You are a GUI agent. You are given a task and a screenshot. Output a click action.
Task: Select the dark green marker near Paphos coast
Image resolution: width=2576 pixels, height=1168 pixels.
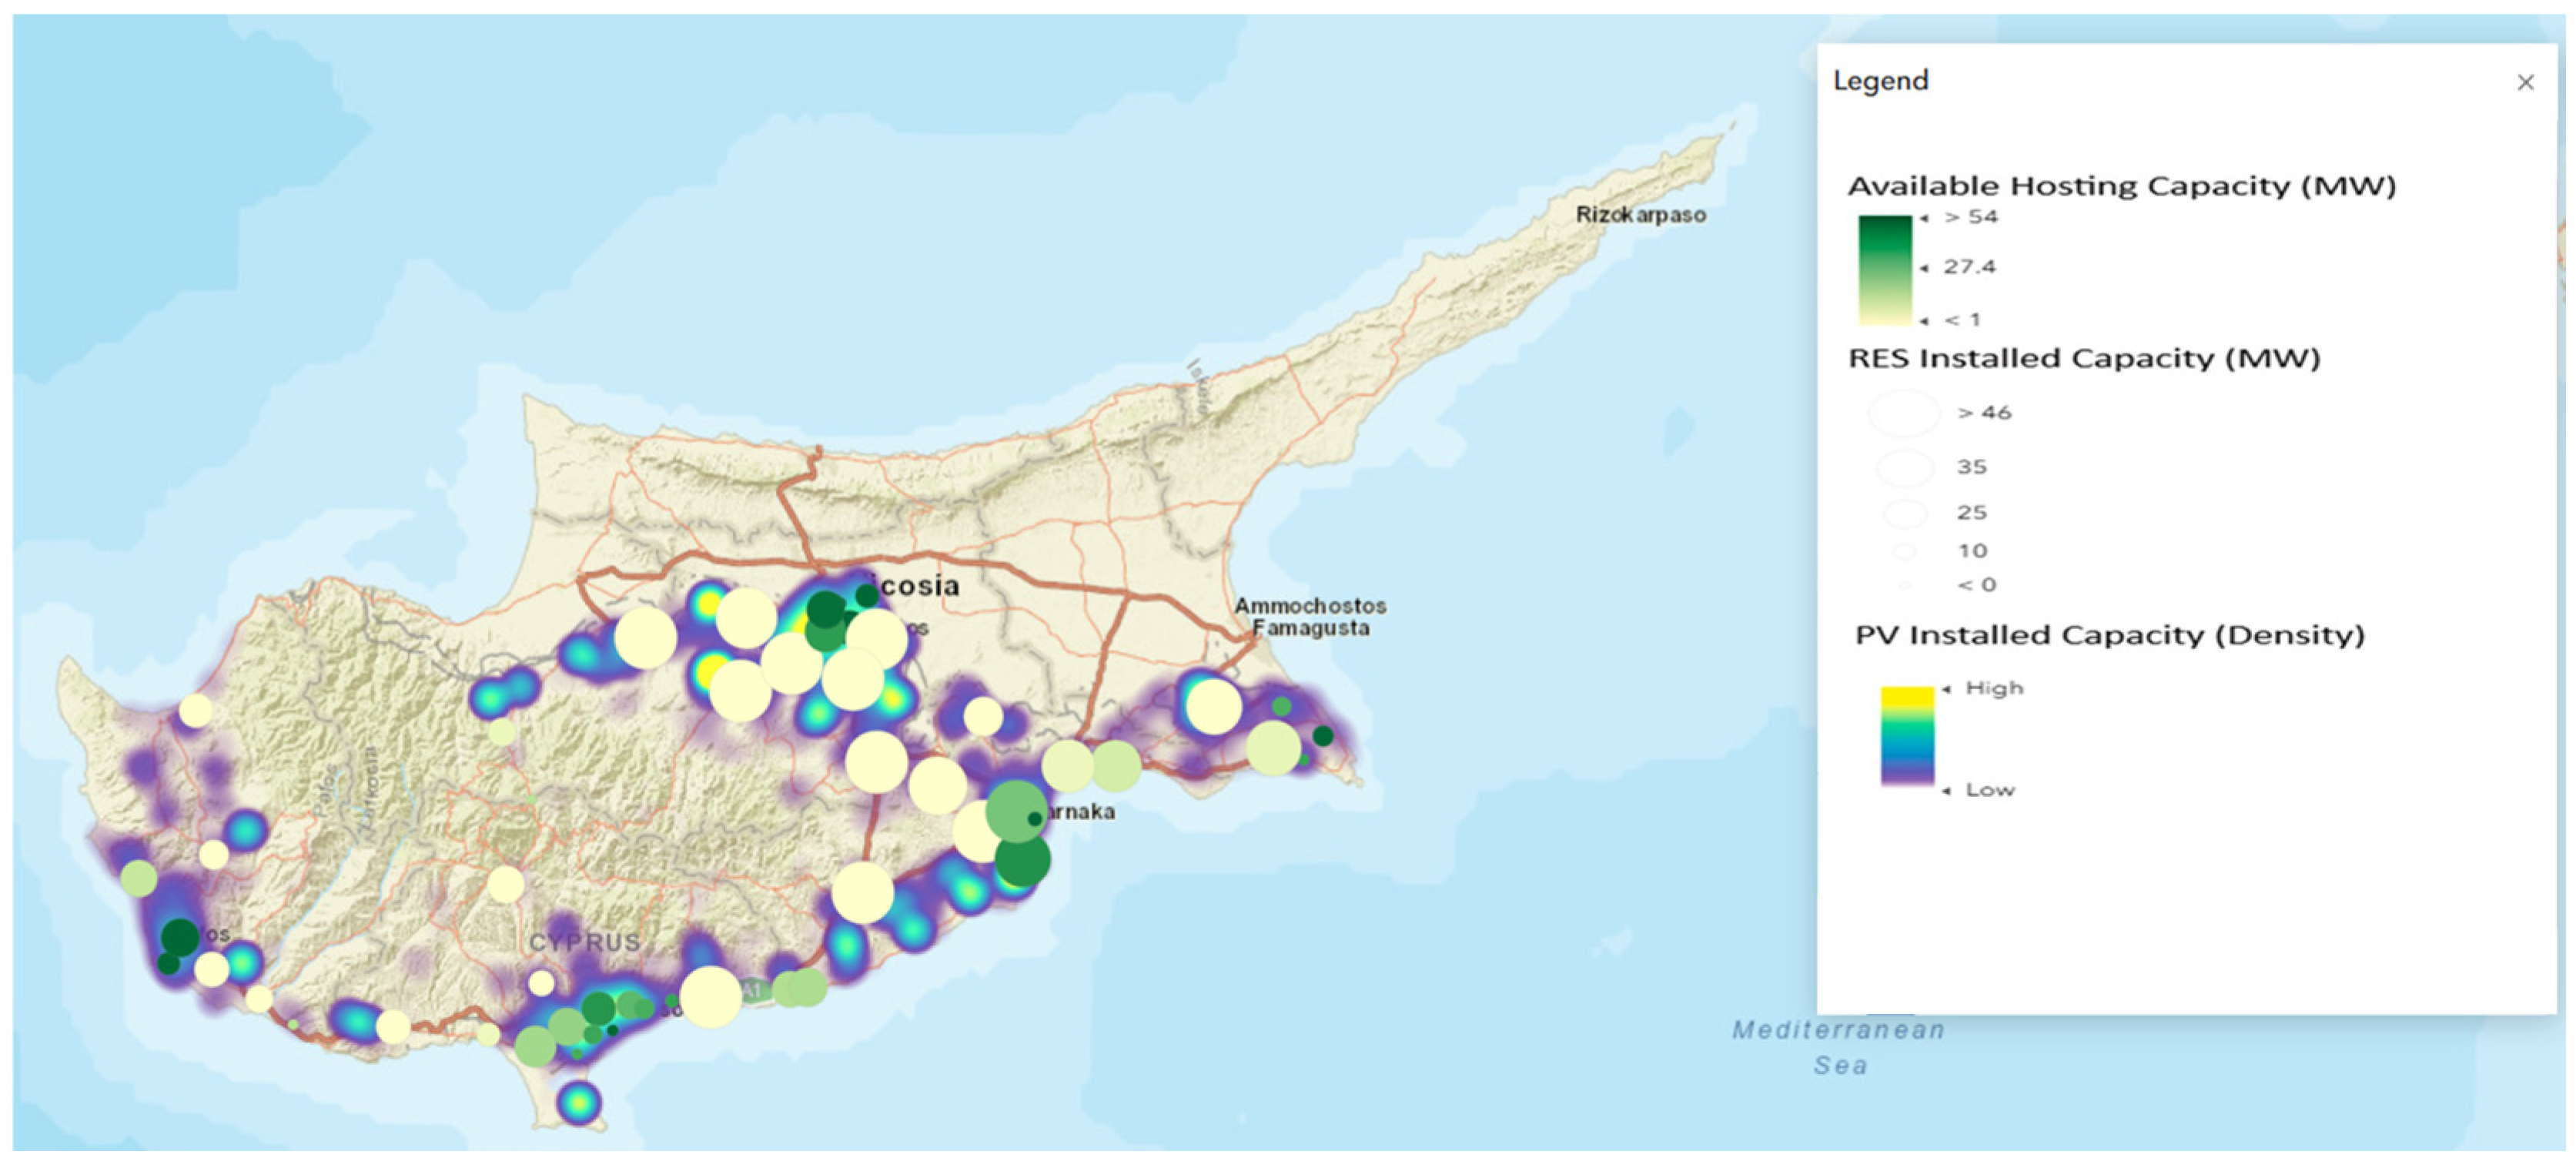click(x=180, y=937)
